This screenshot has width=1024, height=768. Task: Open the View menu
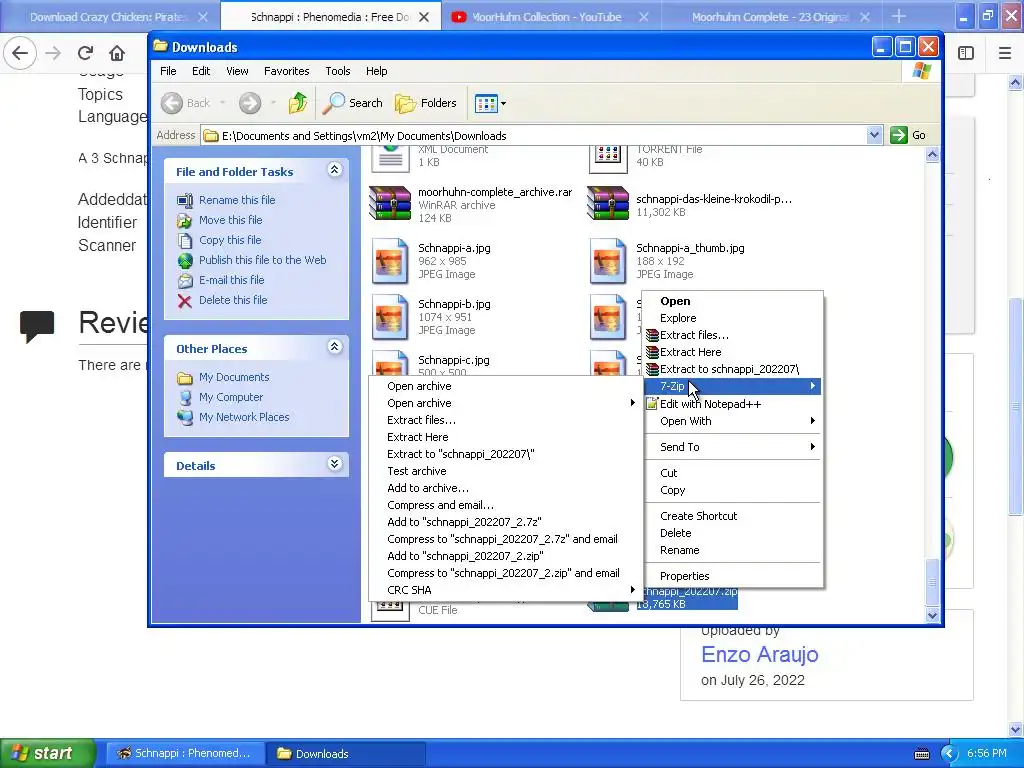click(x=237, y=71)
